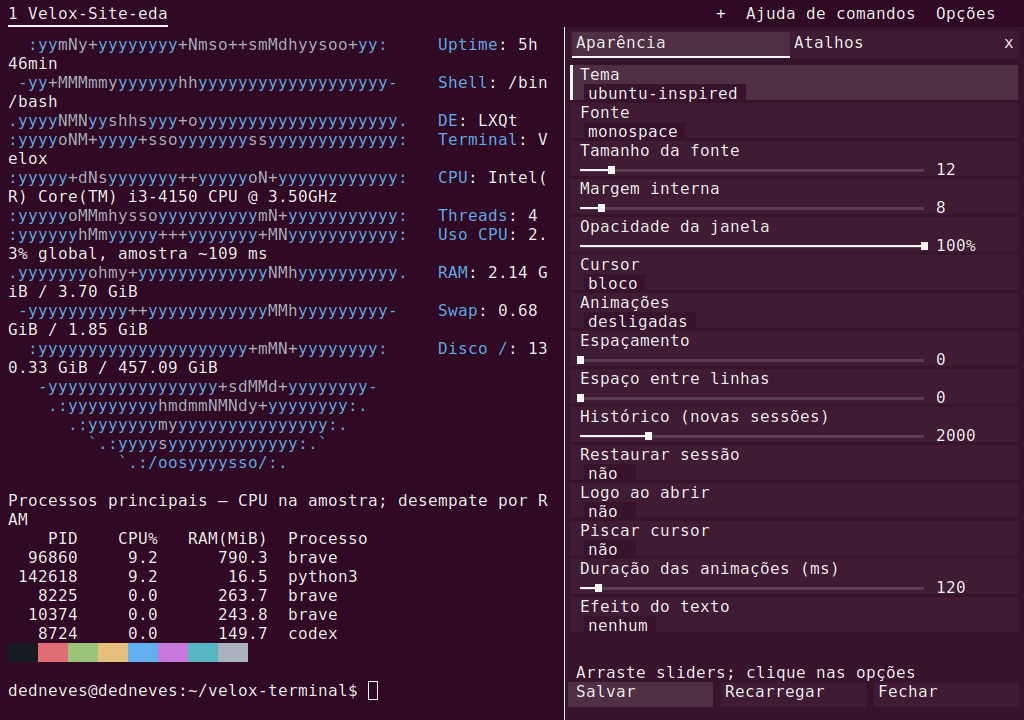This screenshot has width=1024, height=720.
Task: Click the red color swatch in terminal
Action: (53, 652)
